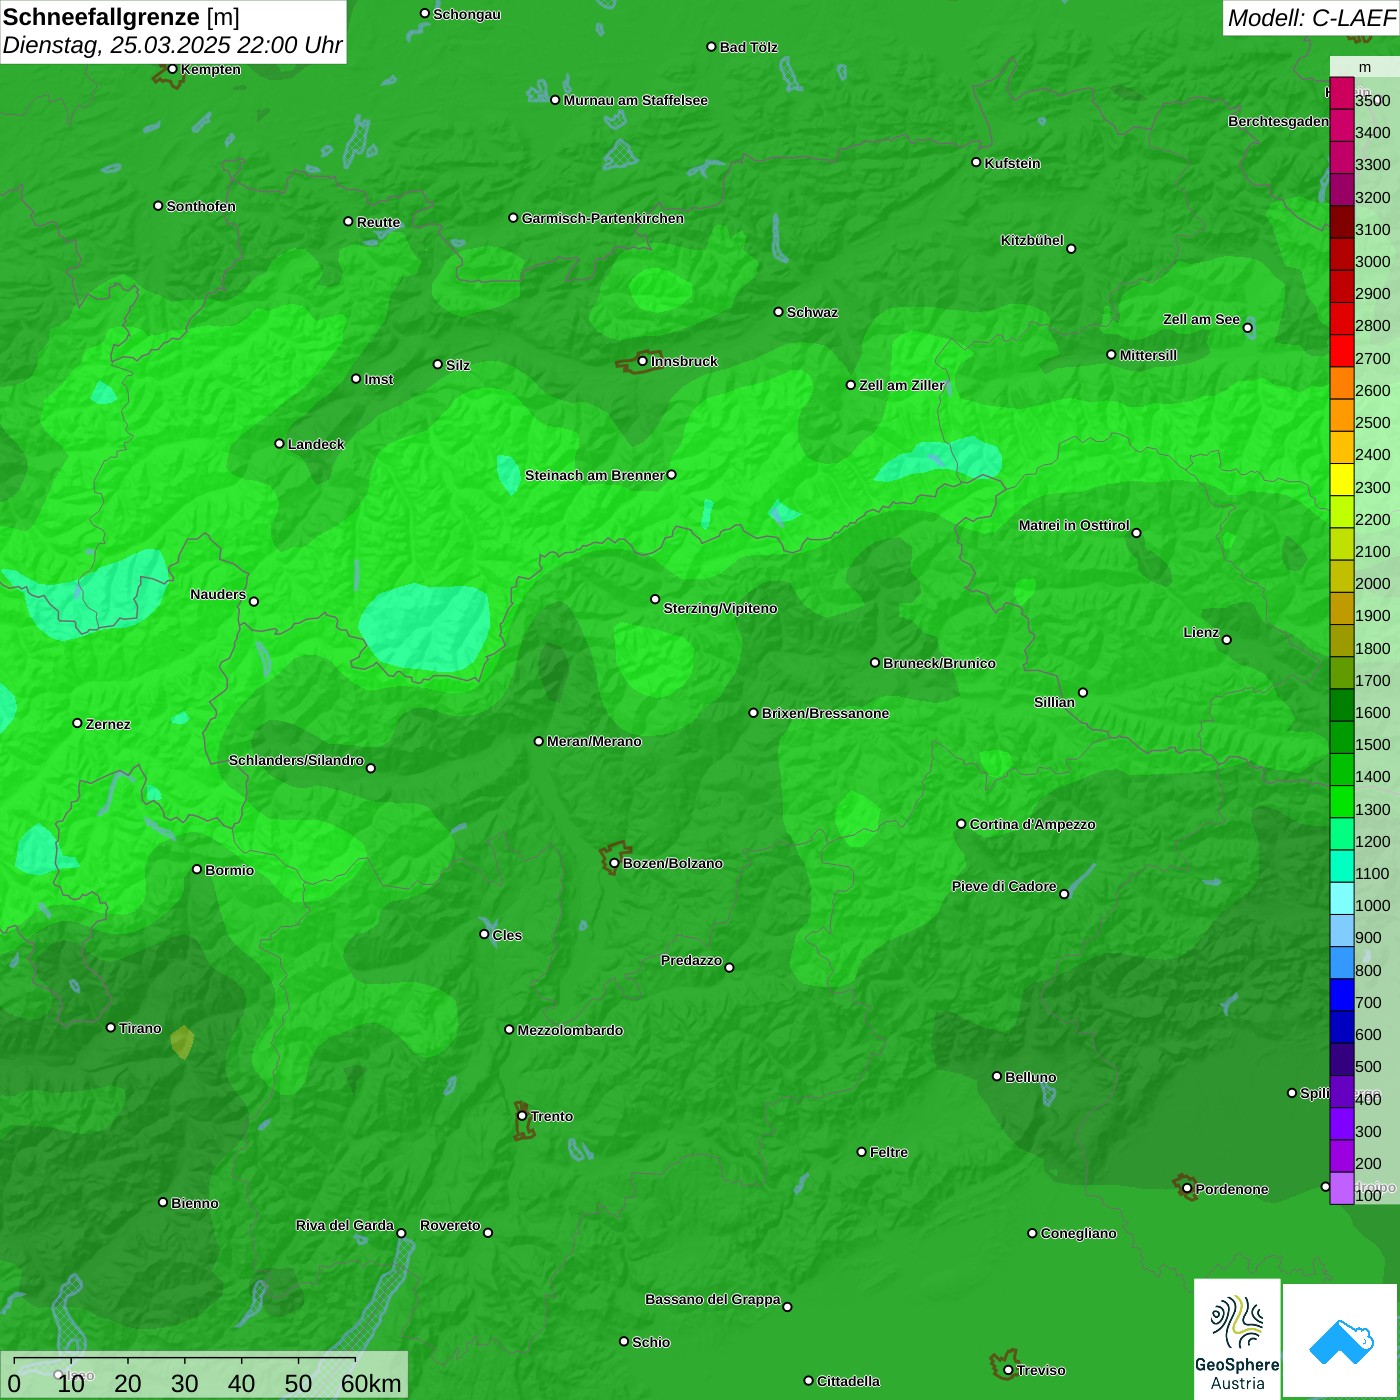Click the Cittadella label
The image size is (1400, 1400).
pos(848,1381)
